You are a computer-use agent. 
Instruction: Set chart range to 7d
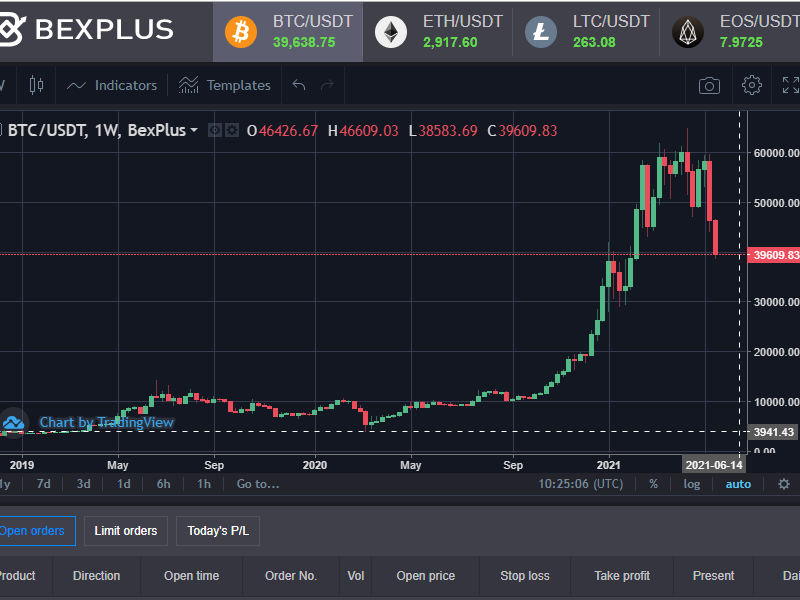tap(44, 484)
